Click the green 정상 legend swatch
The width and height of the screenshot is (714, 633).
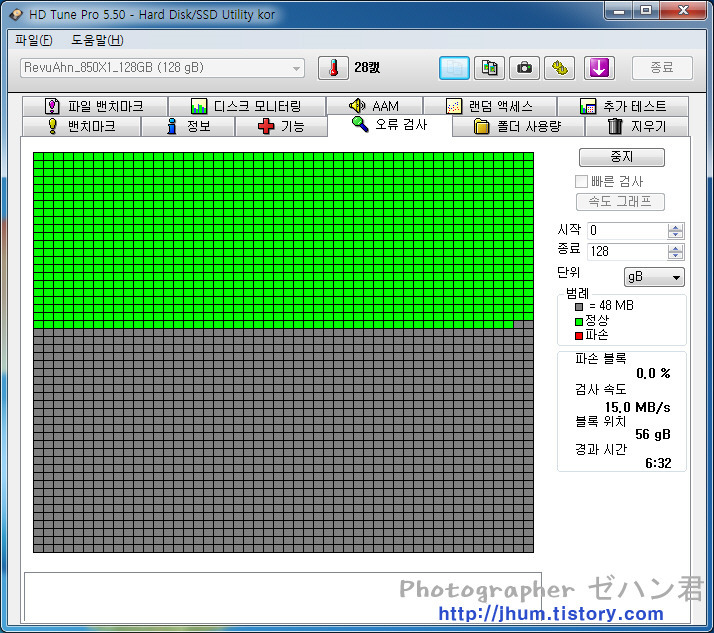tap(579, 322)
